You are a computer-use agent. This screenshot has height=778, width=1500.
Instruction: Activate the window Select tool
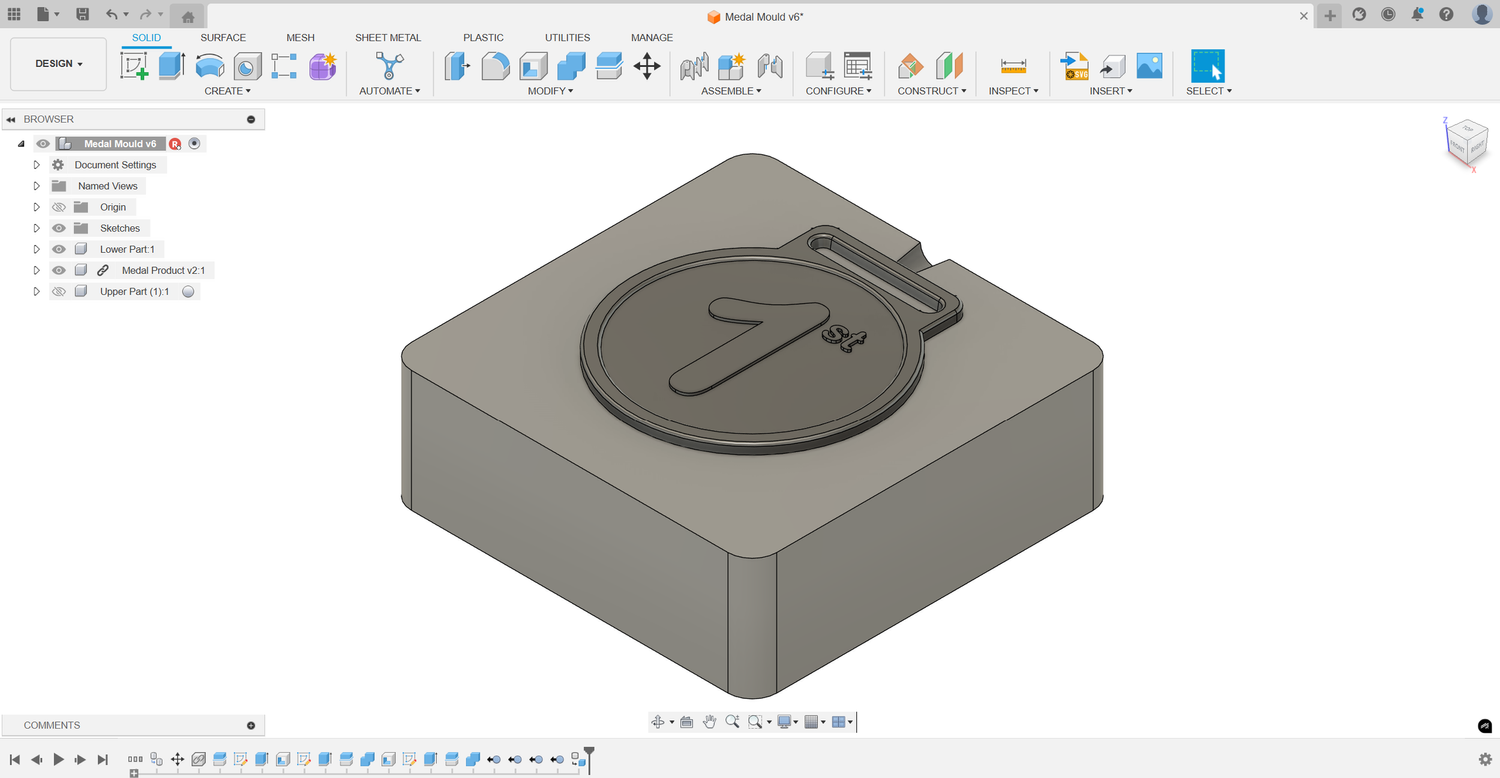(x=1208, y=66)
